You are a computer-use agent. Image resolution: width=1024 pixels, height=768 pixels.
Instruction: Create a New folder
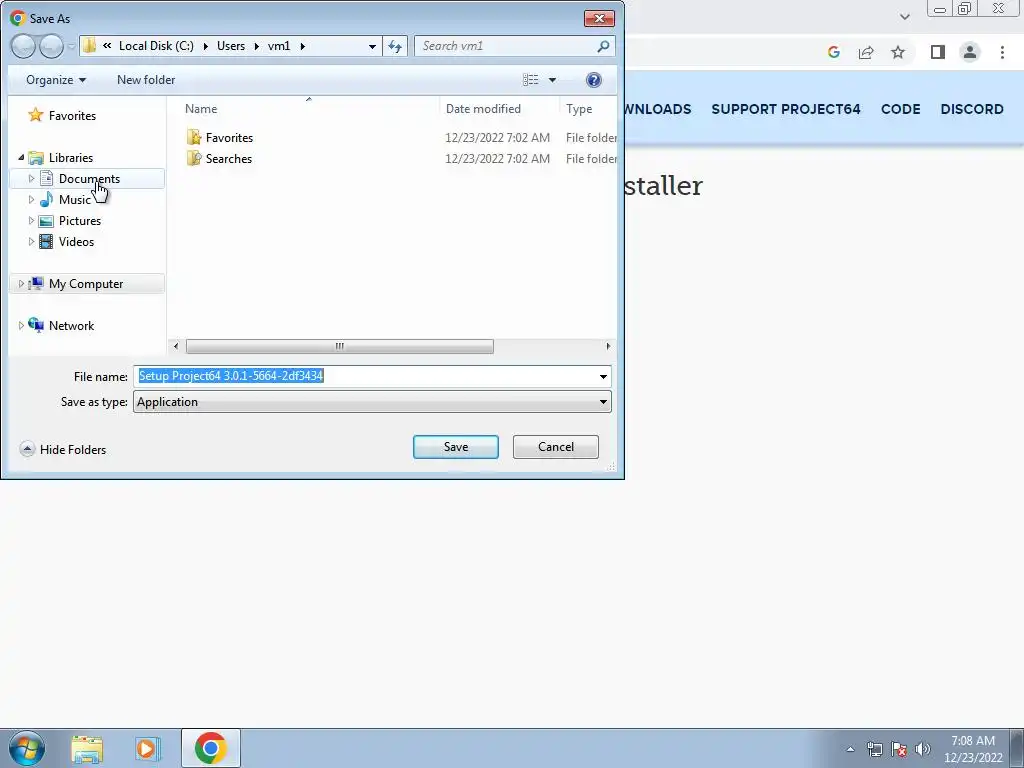[x=146, y=80]
